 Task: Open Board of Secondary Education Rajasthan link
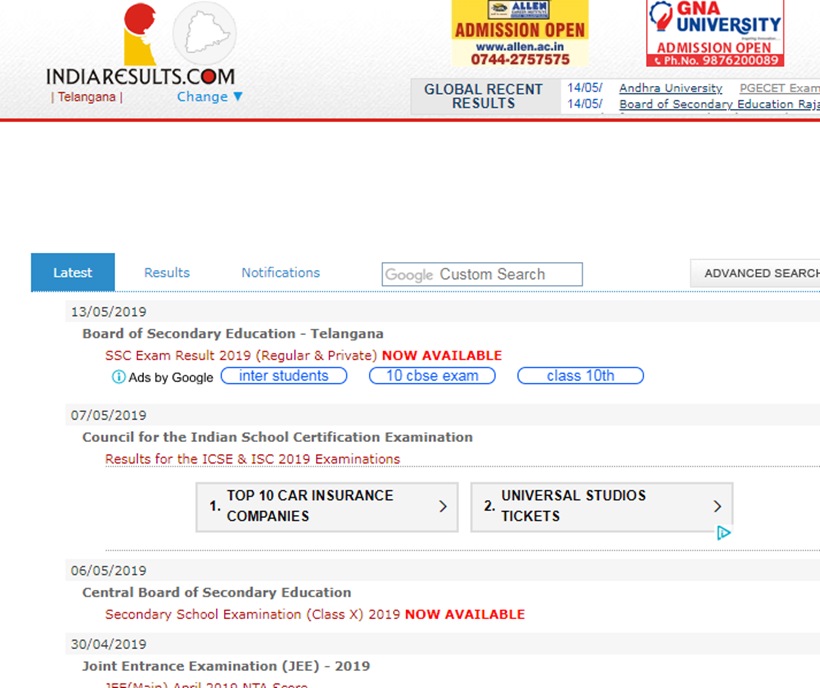(x=720, y=104)
